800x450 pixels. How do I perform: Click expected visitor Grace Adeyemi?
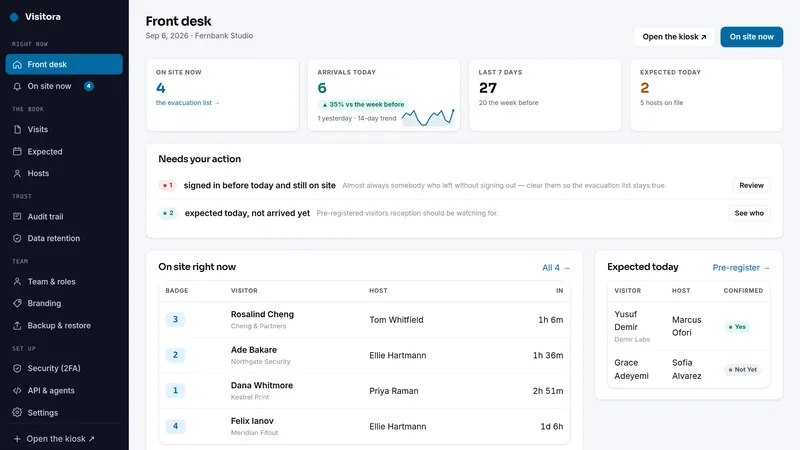point(631,369)
